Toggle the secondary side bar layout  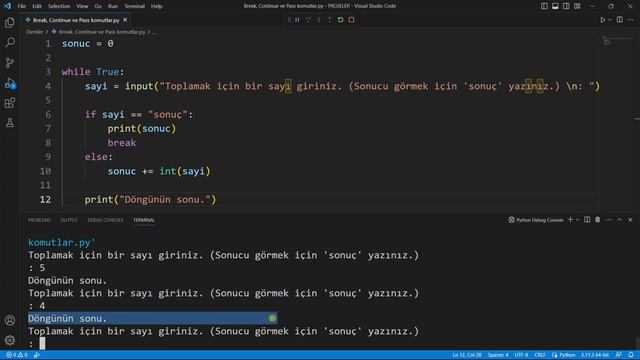click(566, 6)
